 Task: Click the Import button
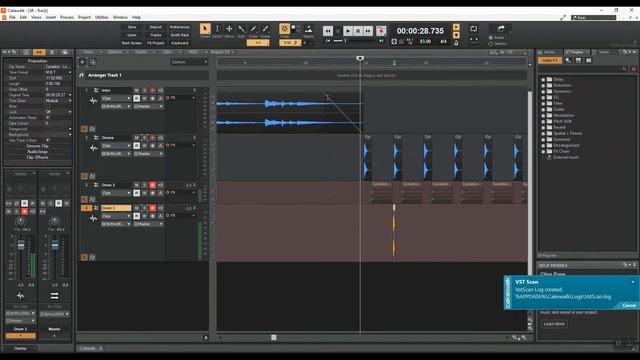156,27
